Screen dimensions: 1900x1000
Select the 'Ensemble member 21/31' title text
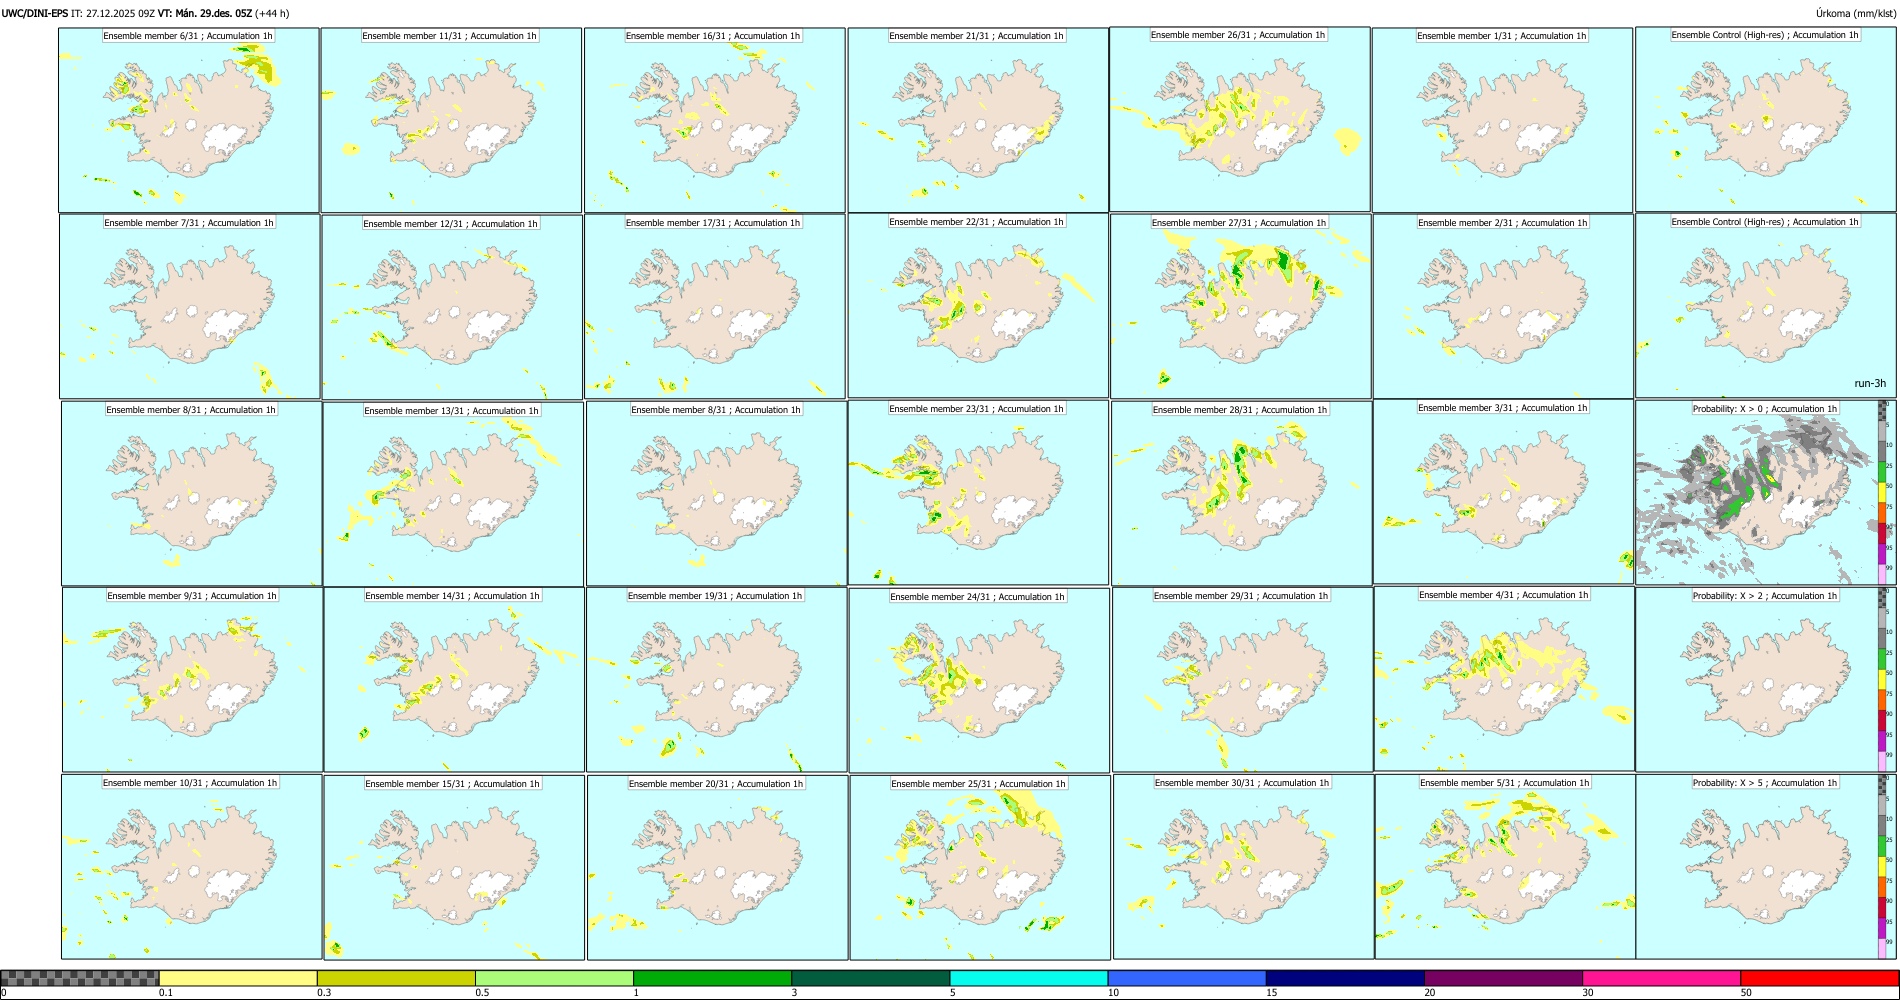[976, 36]
